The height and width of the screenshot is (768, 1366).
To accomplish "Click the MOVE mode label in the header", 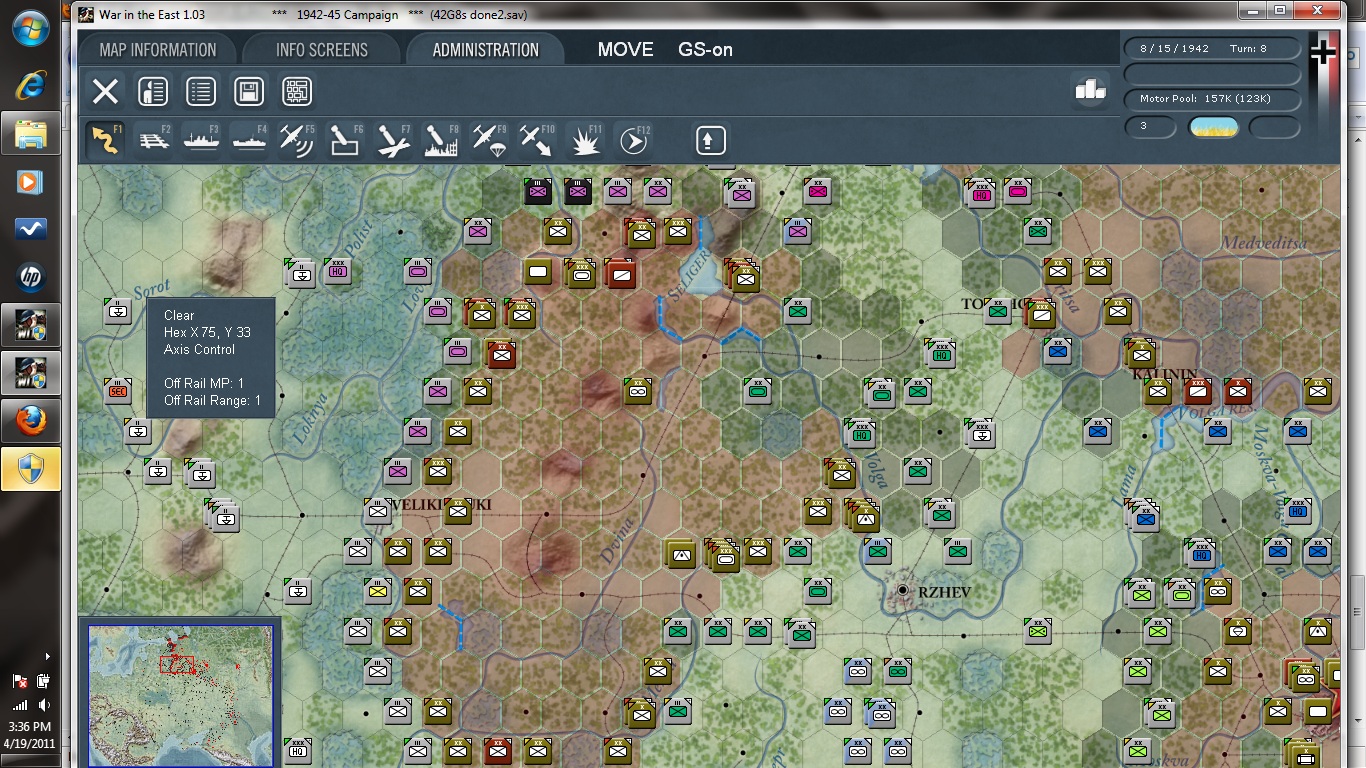I will coord(625,50).
